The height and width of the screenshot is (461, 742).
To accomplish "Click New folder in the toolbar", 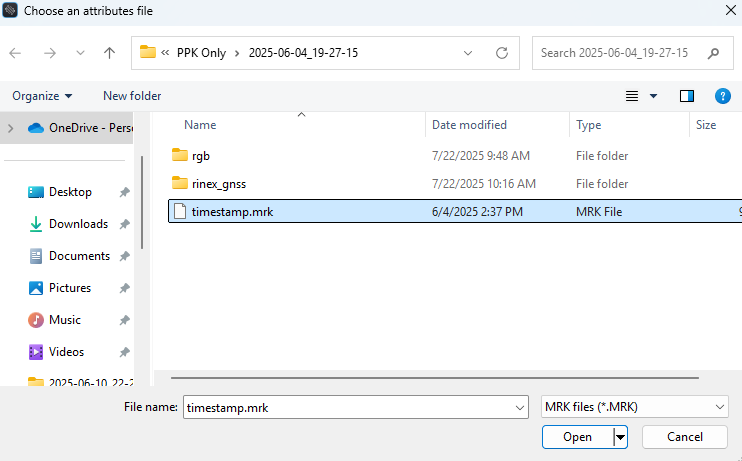I will pos(132,96).
